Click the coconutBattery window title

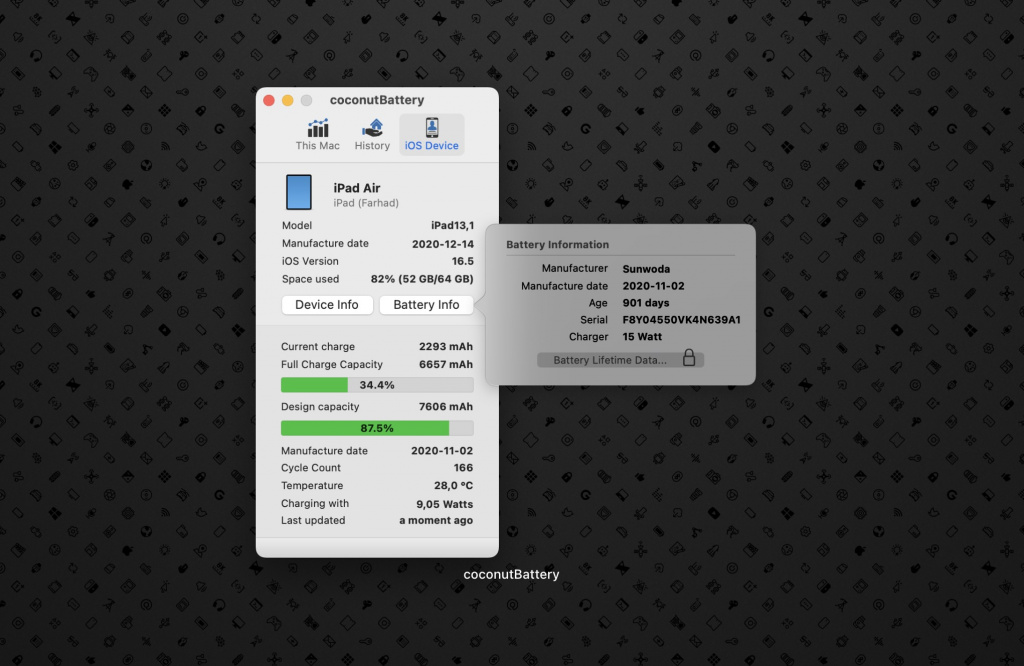[x=377, y=100]
